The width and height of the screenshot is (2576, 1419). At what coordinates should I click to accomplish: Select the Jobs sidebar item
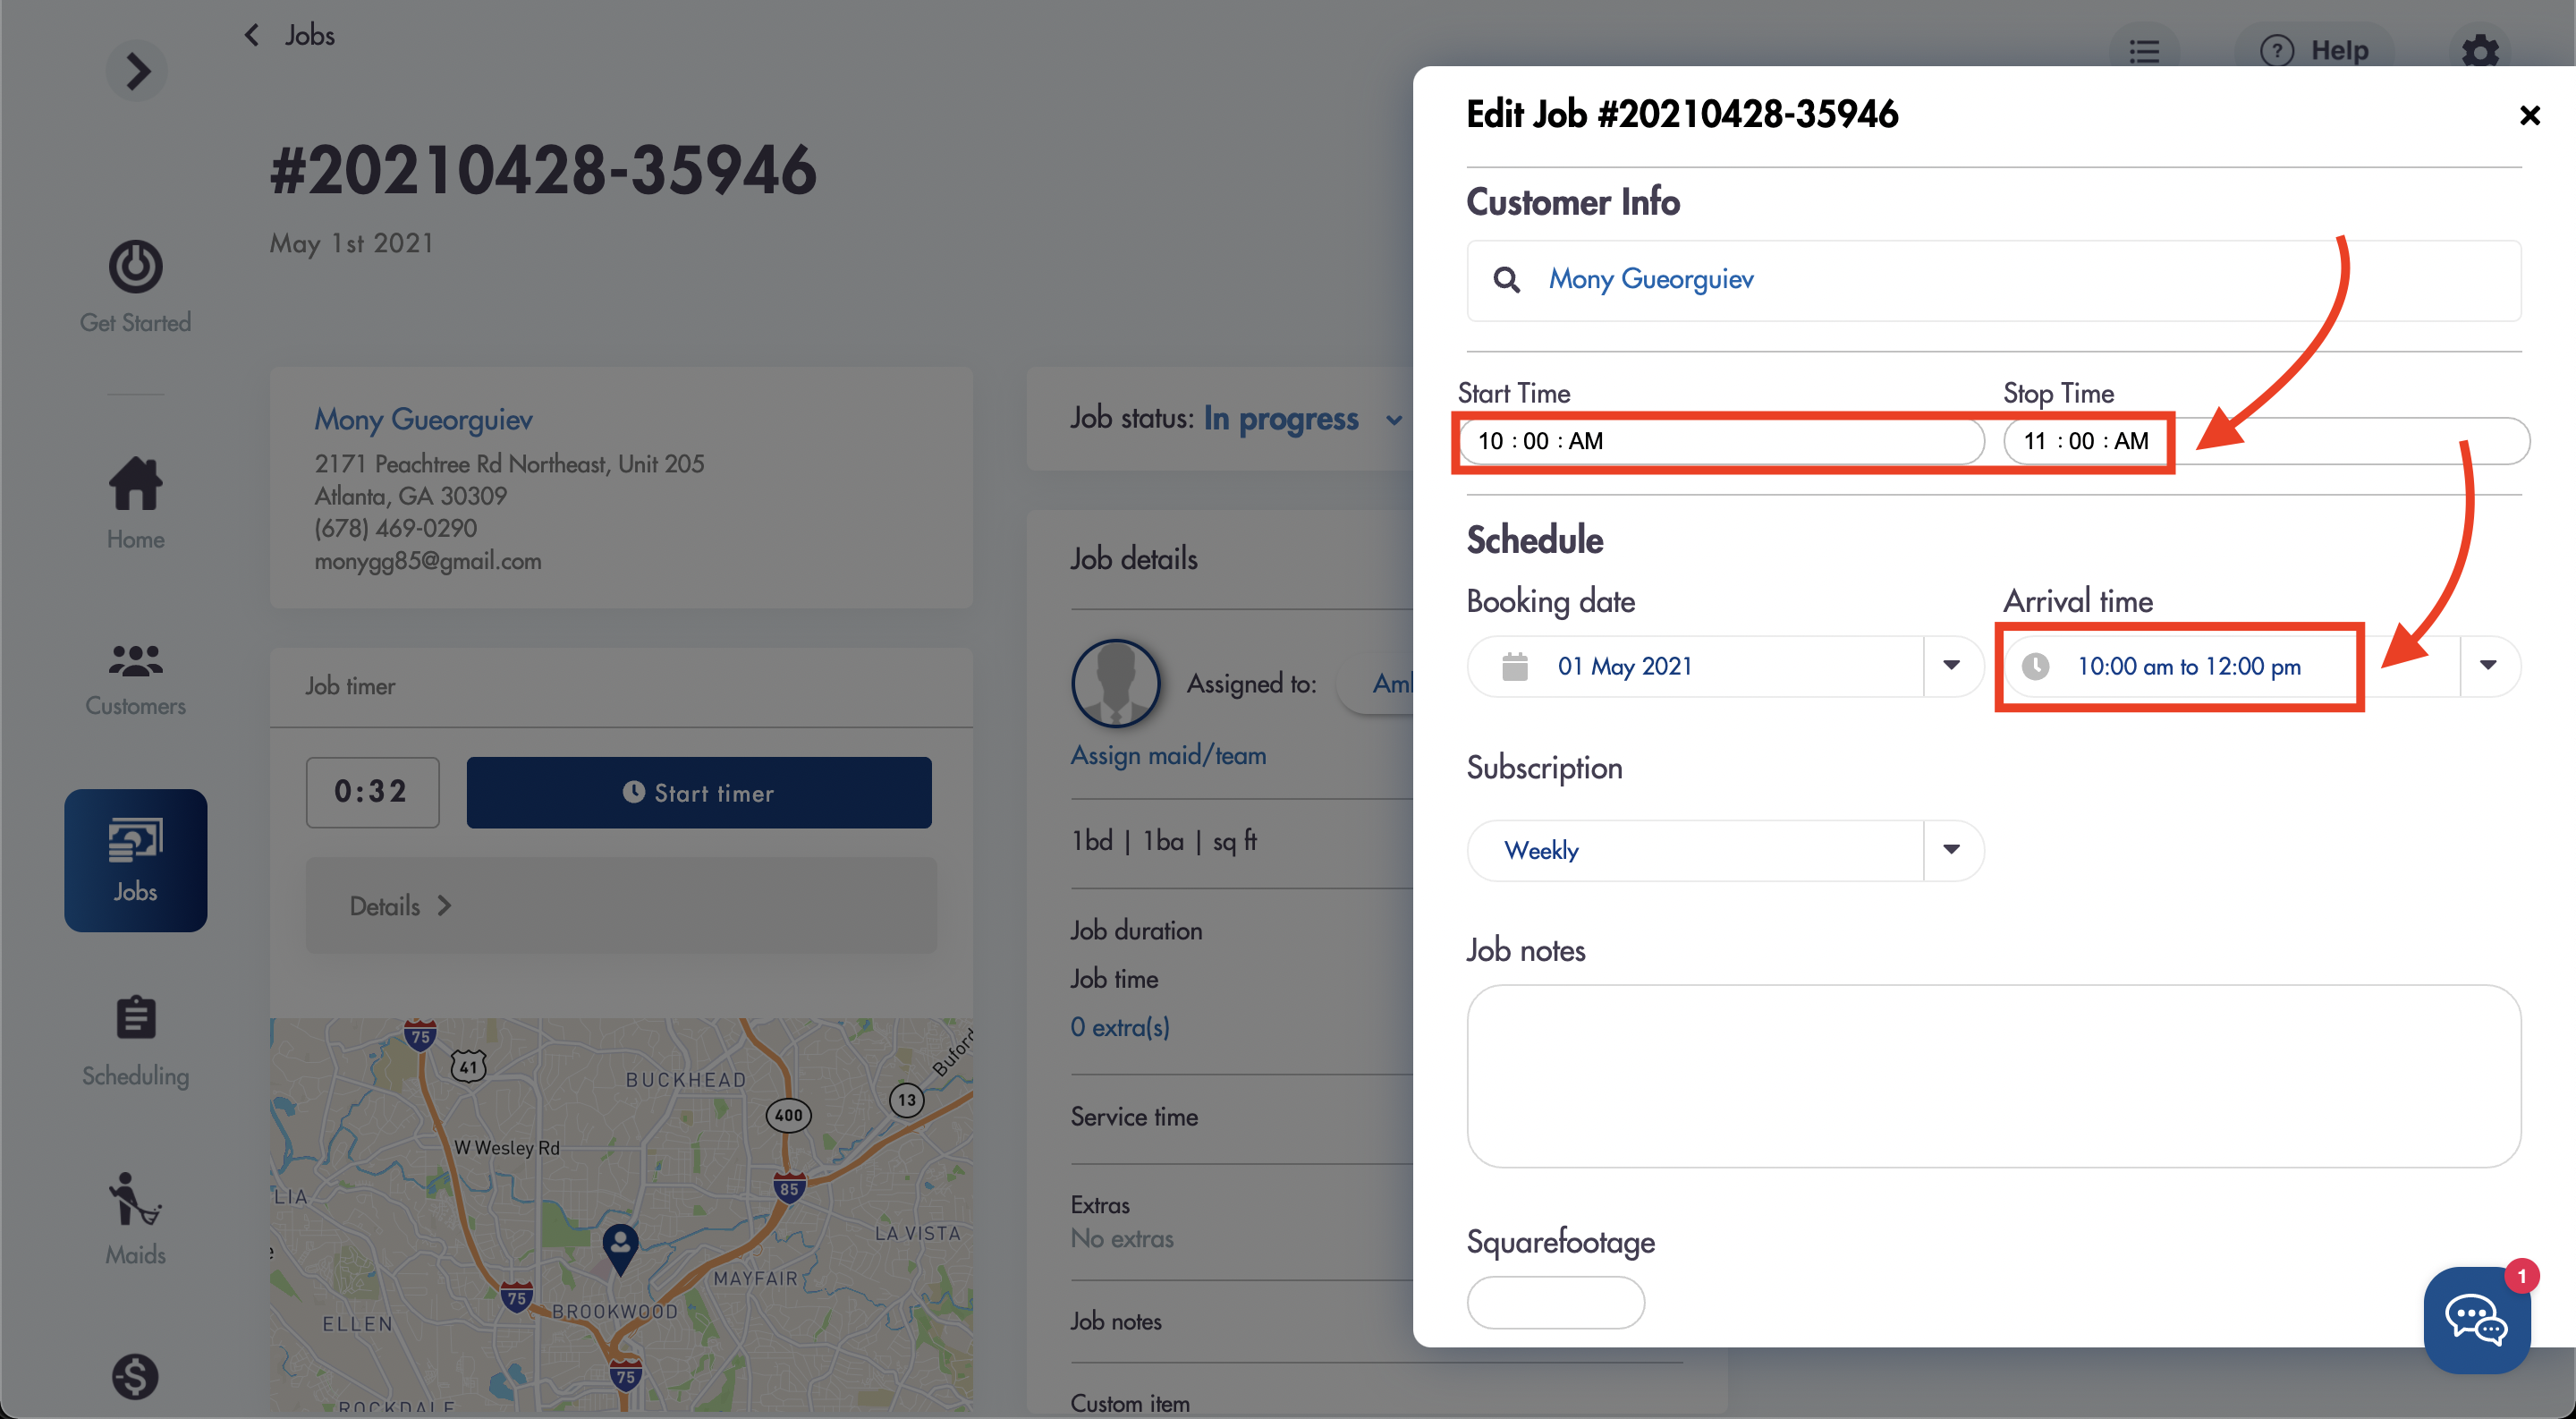click(x=135, y=860)
